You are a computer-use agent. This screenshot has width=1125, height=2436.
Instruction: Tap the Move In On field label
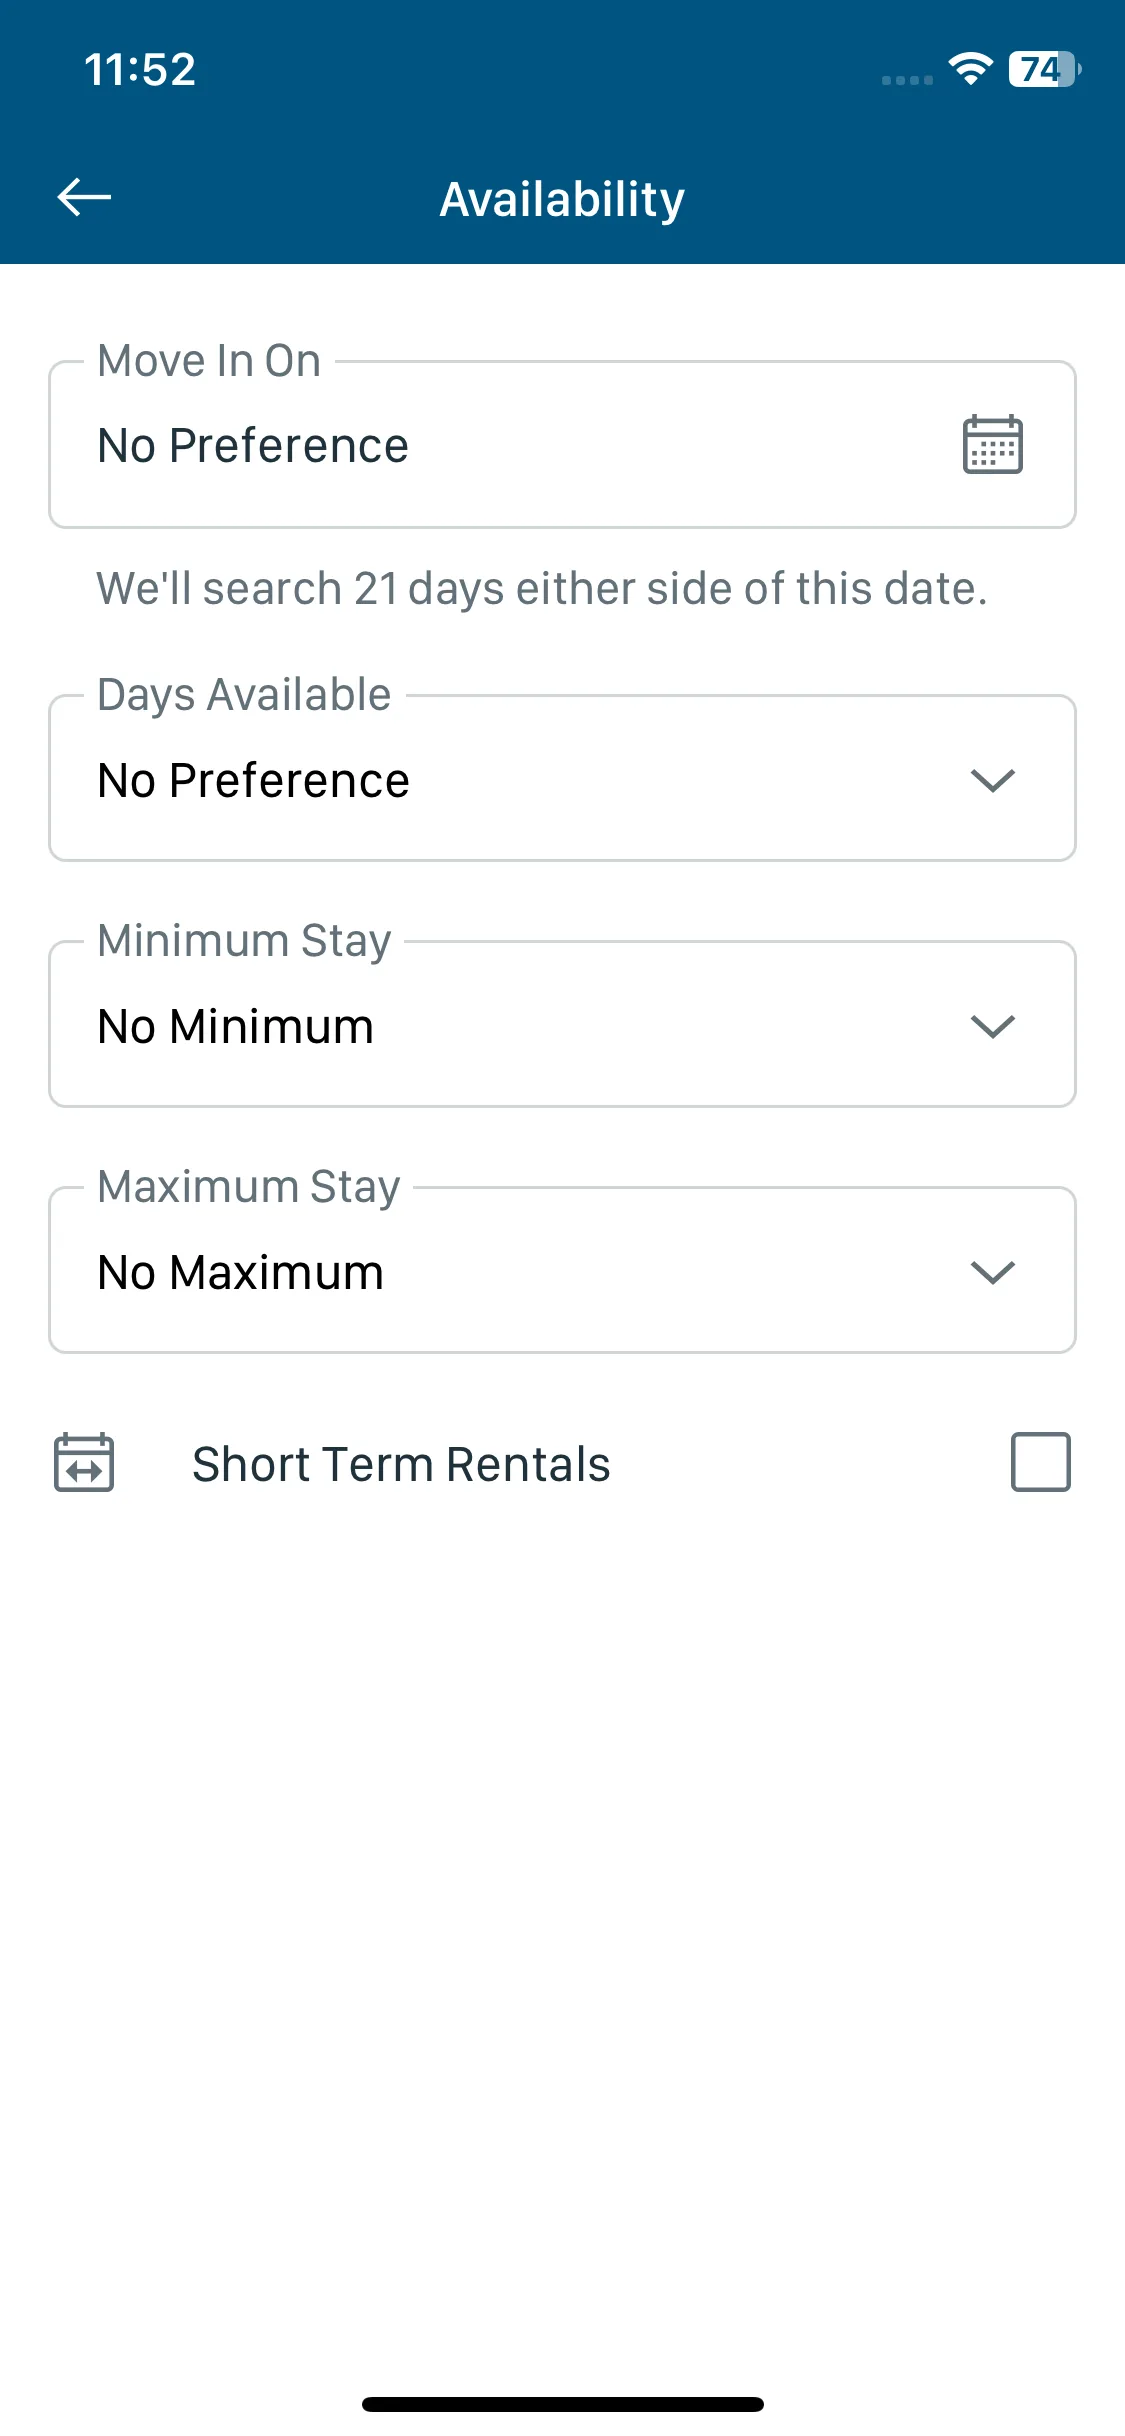[209, 360]
